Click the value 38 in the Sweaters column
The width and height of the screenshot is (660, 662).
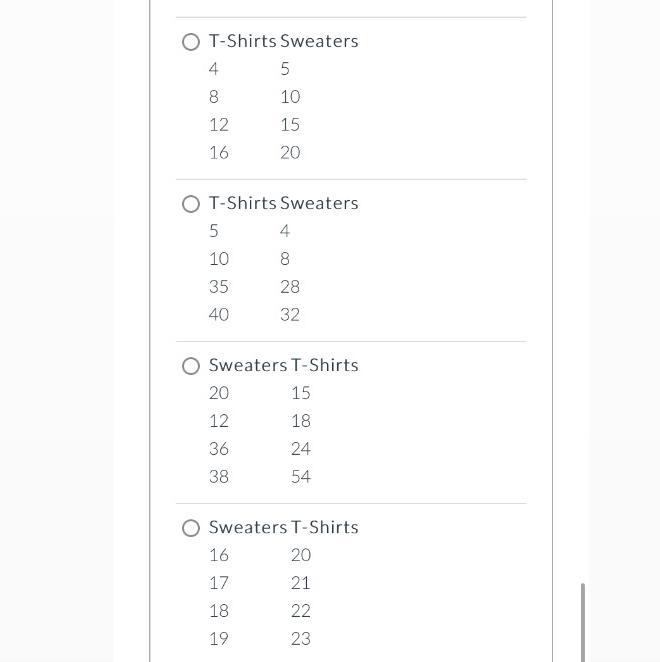point(219,477)
